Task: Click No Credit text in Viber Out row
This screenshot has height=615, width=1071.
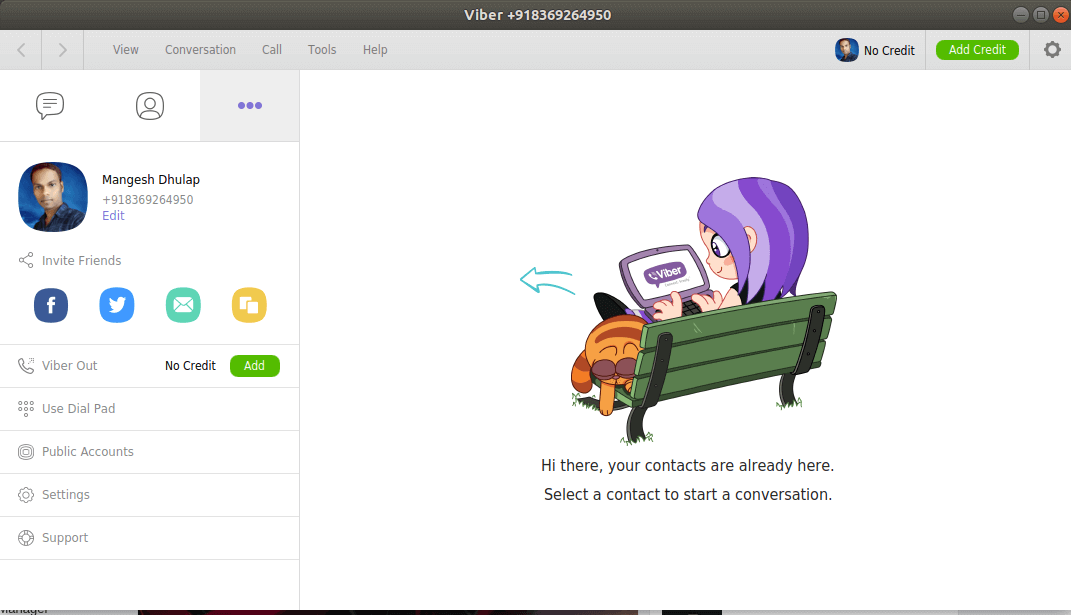Action: [x=191, y=366]
